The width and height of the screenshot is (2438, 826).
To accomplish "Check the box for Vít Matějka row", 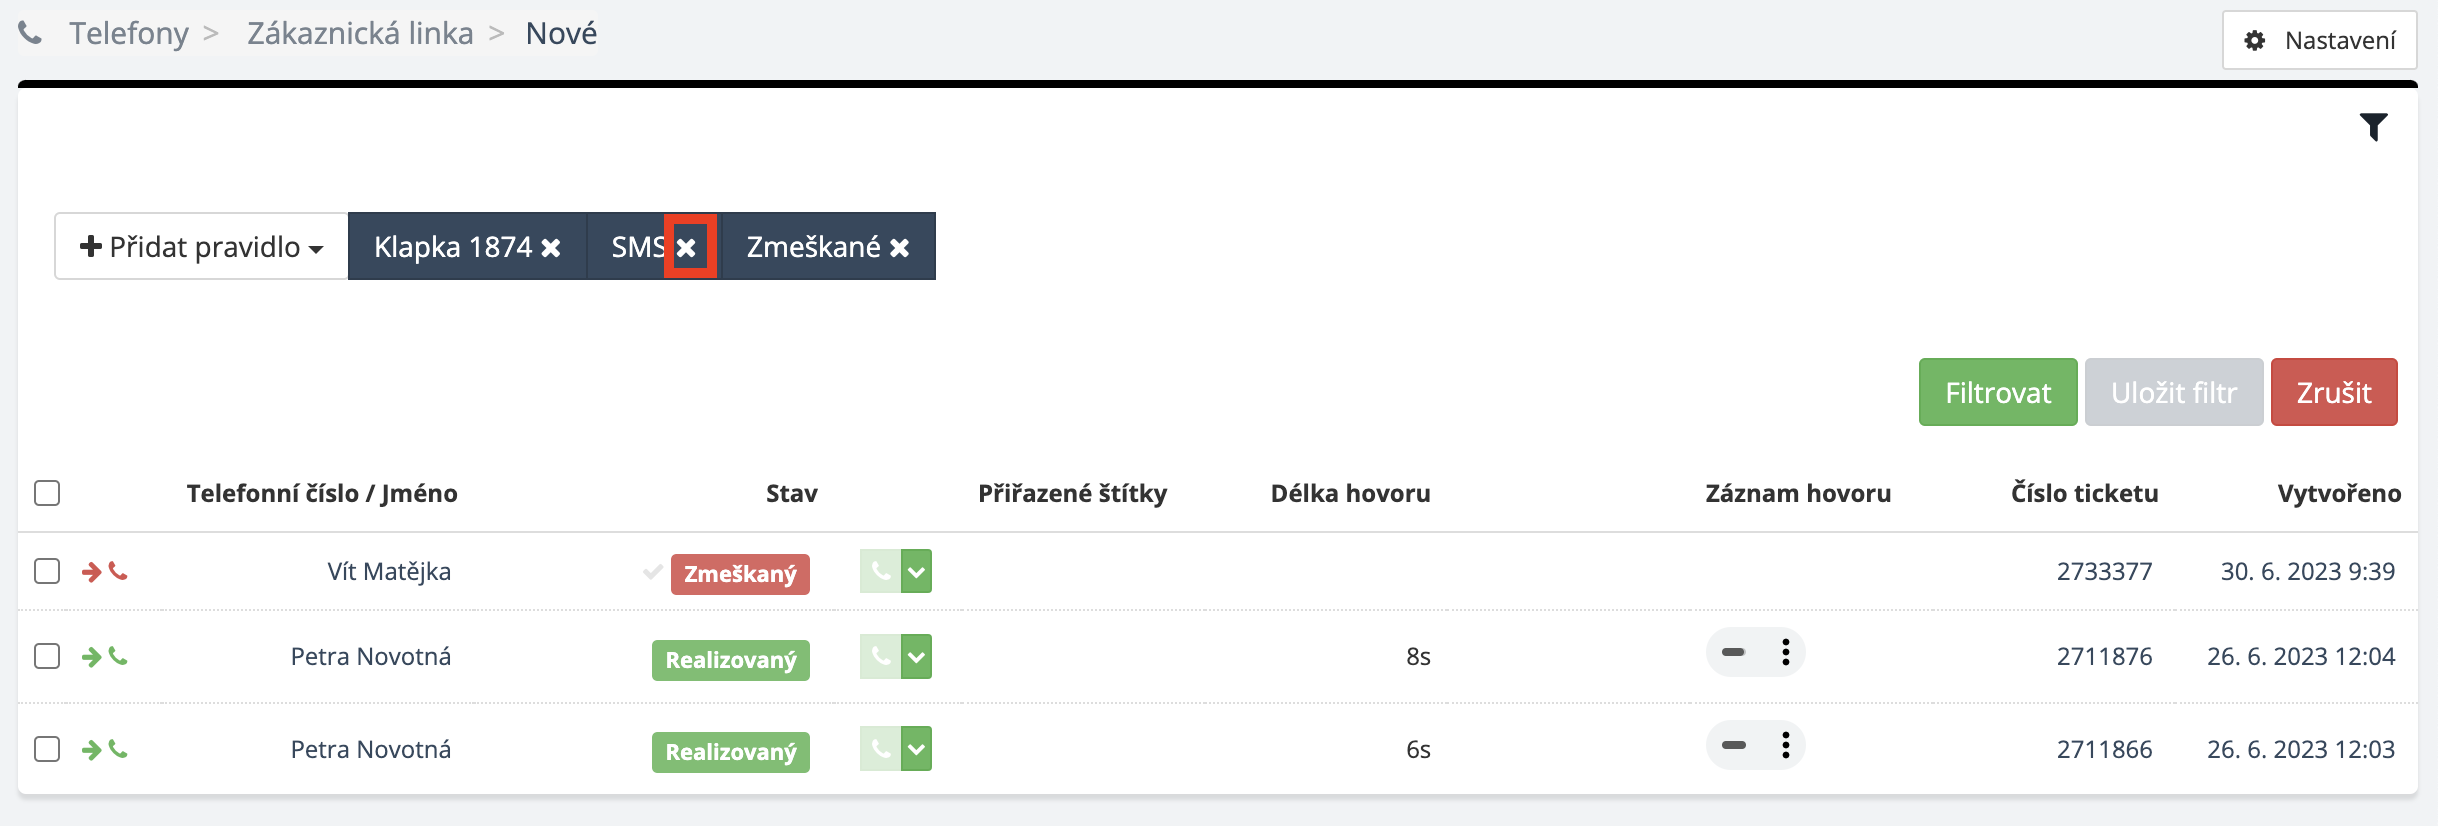I will [x=47, y=571].
